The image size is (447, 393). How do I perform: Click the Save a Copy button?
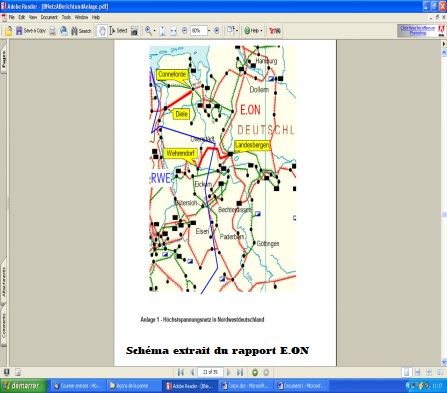pyautogui.click(x=31, y=31)
